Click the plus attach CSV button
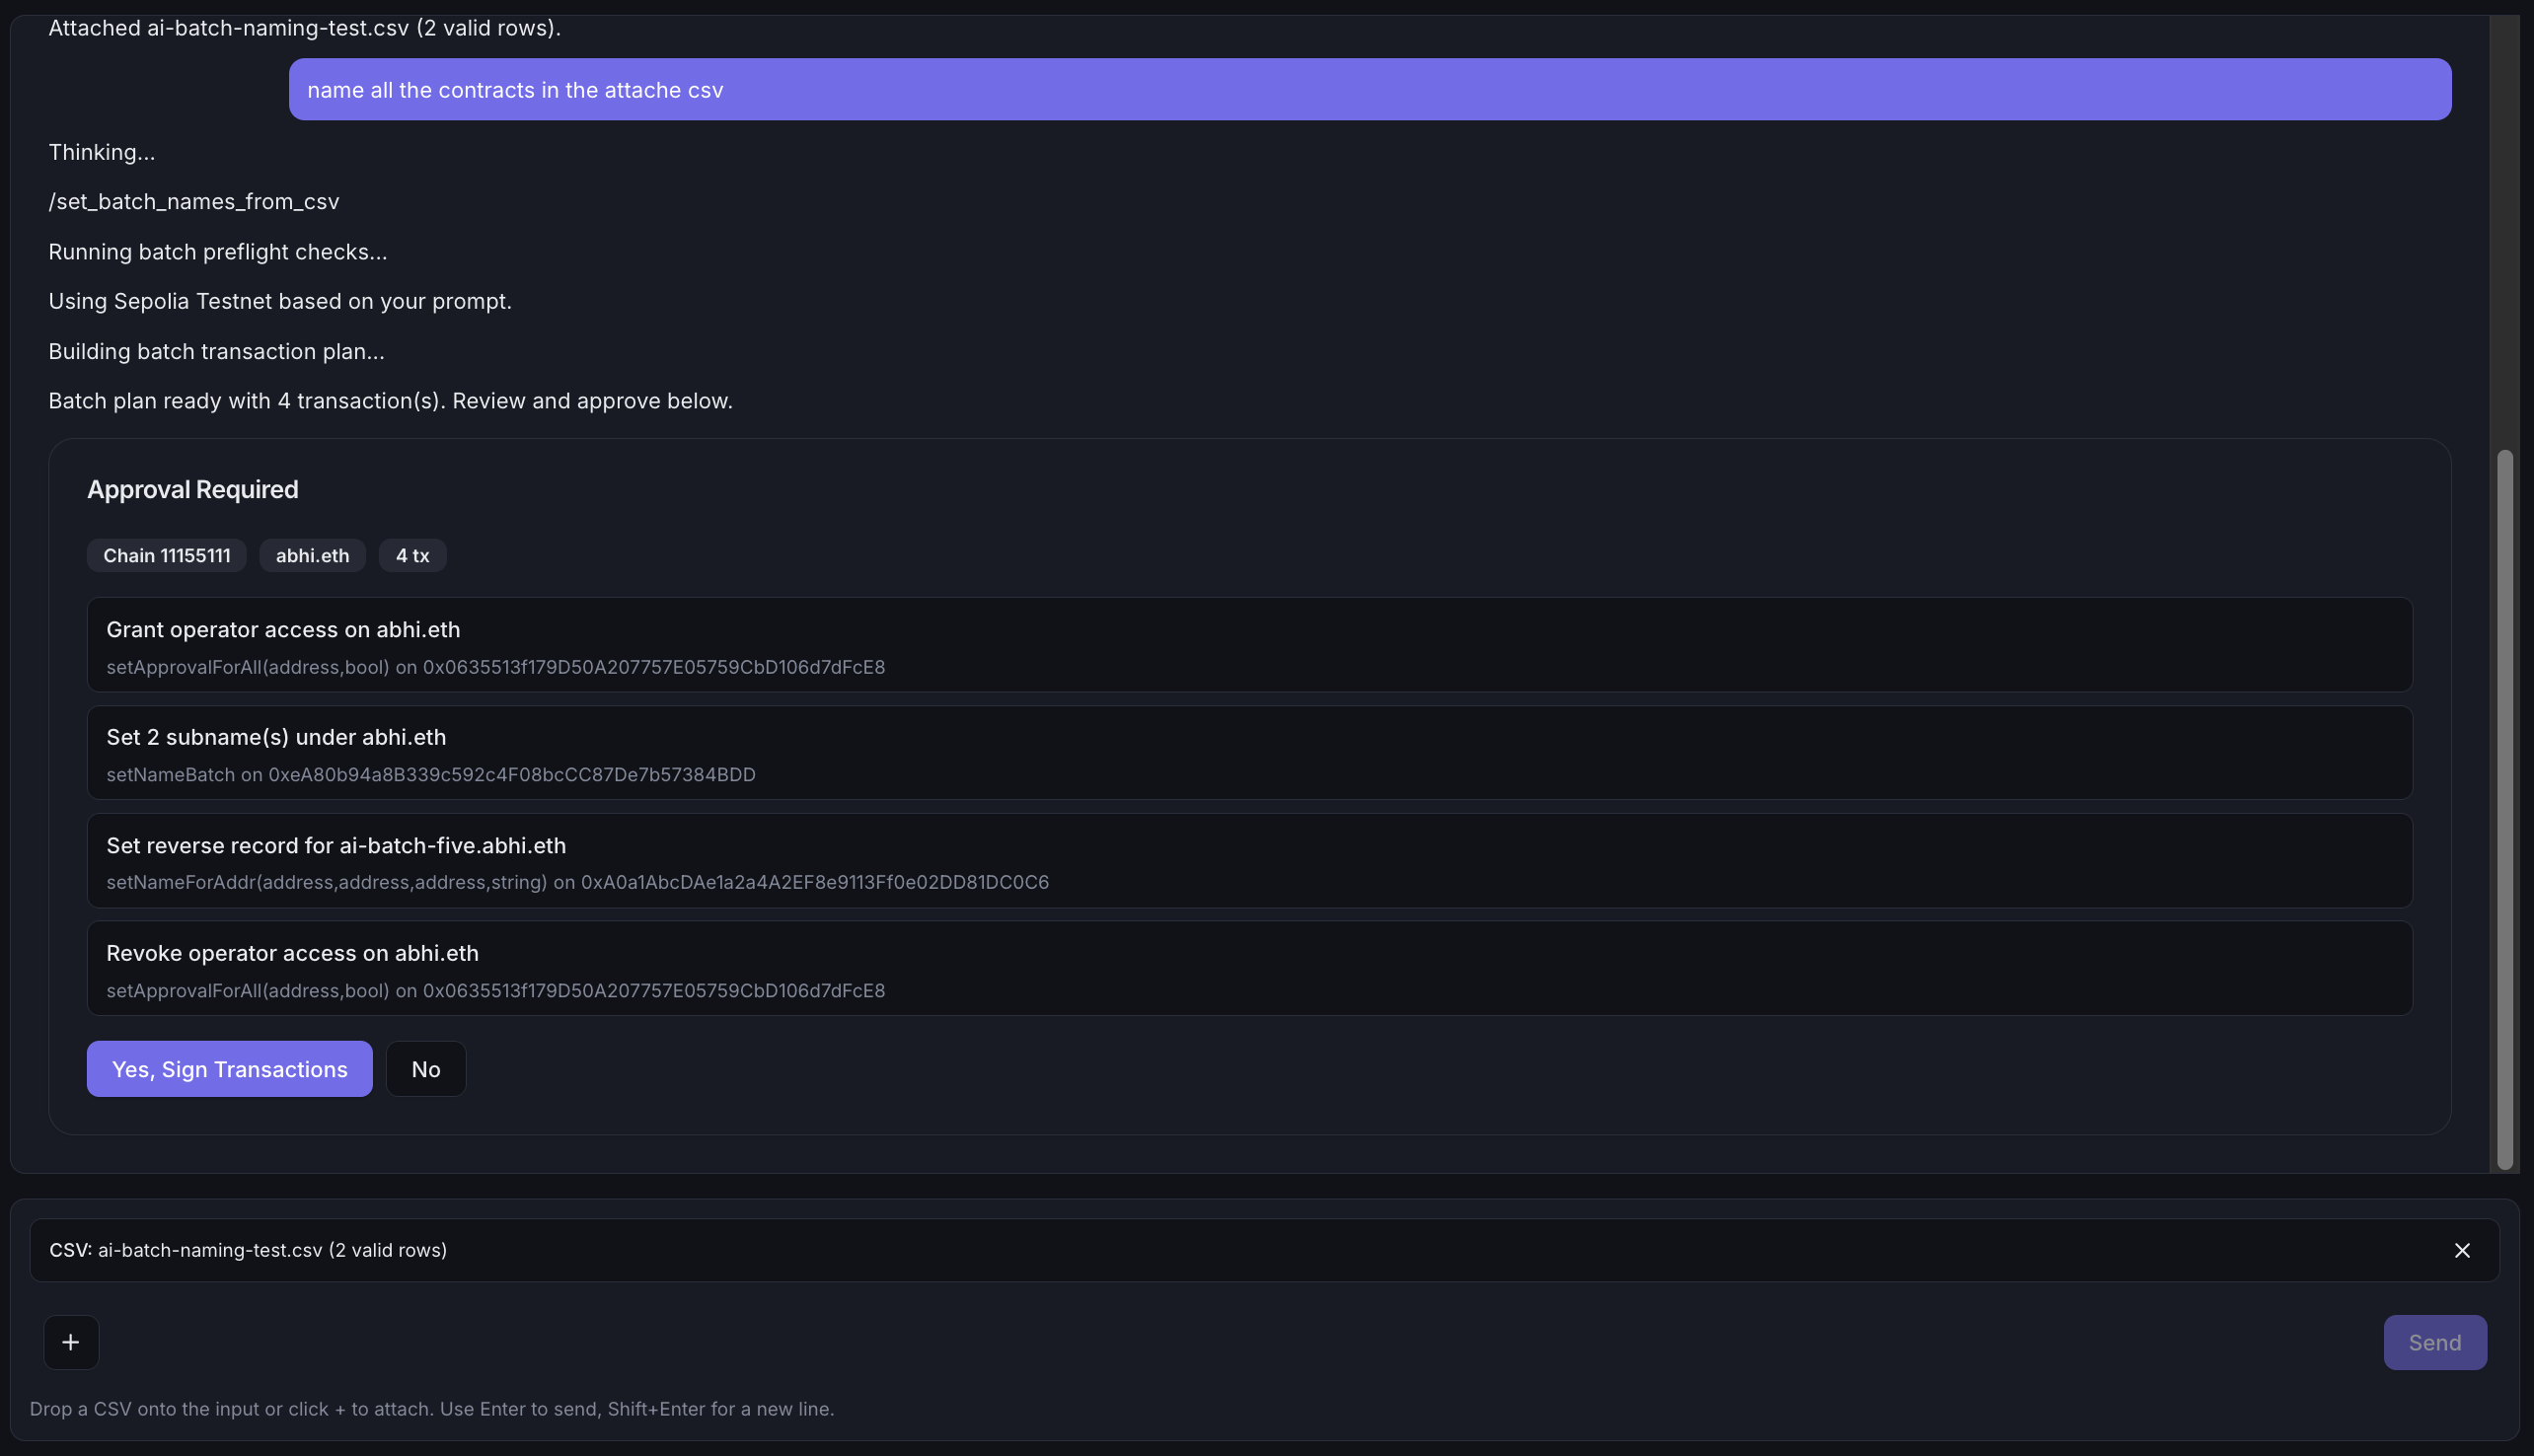 [x=71, y=1342]
